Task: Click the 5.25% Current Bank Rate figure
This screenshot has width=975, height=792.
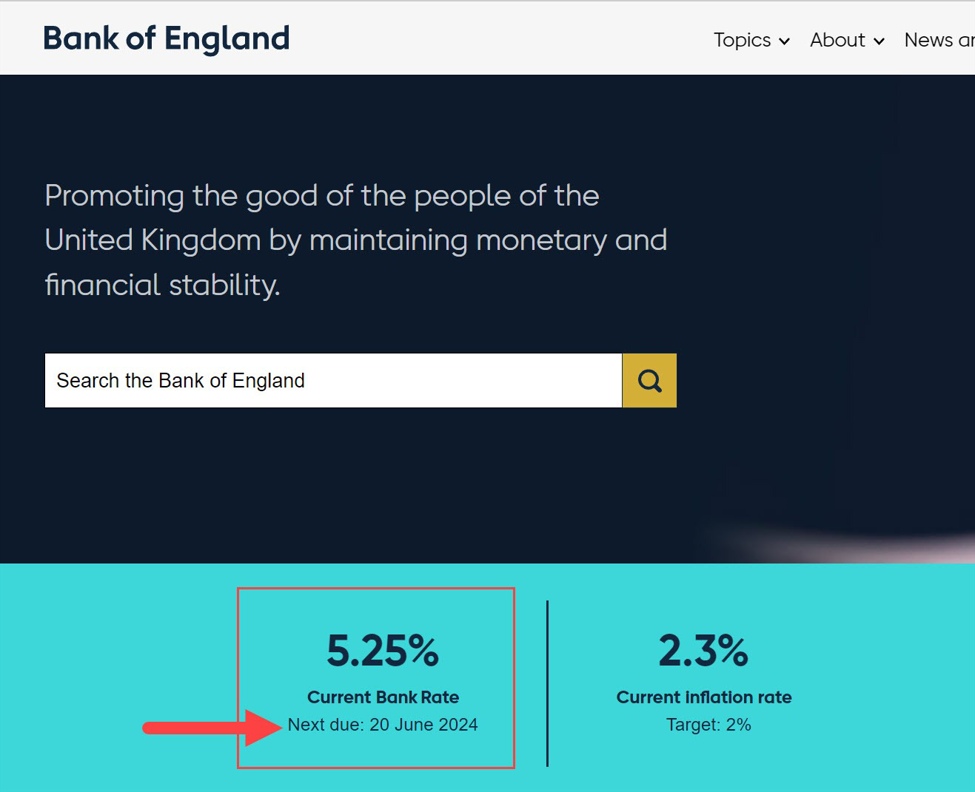Action: [x=382, y=650]
